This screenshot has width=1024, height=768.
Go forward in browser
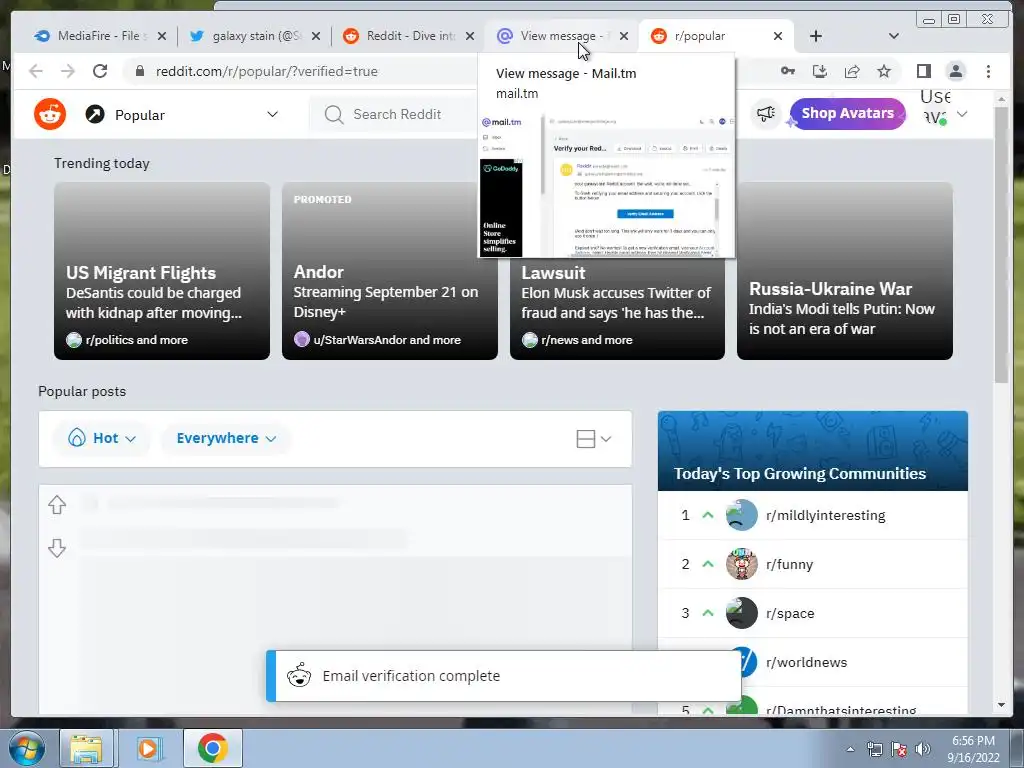click(x=68, y=71)
